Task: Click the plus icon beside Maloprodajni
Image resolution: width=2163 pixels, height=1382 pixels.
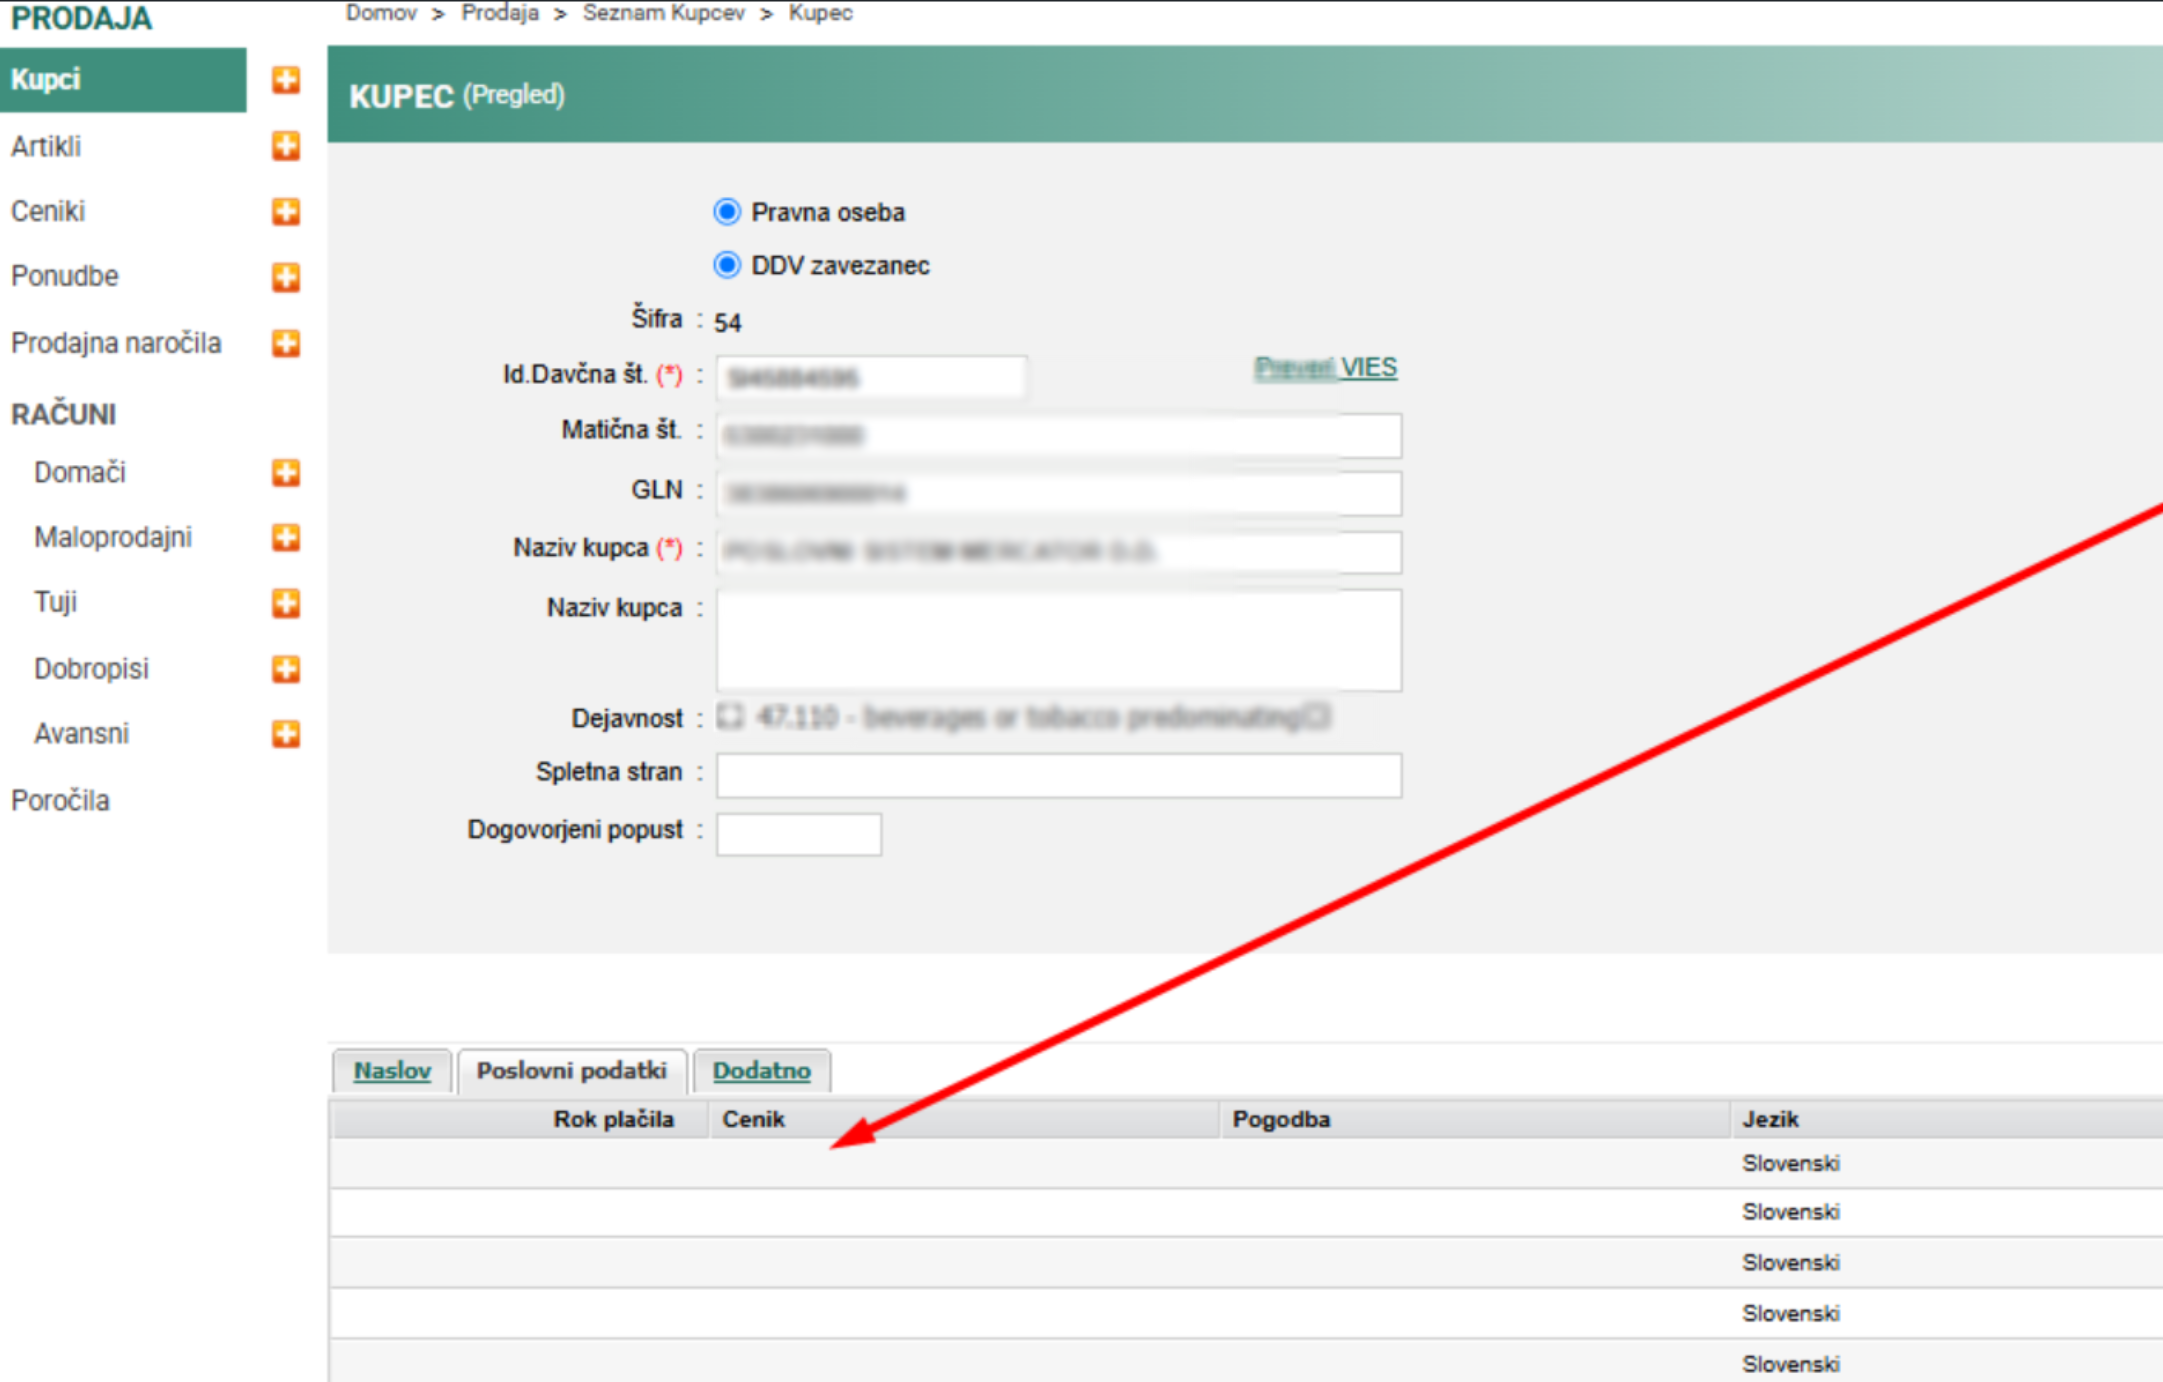Action: click(x=286, y=538)
